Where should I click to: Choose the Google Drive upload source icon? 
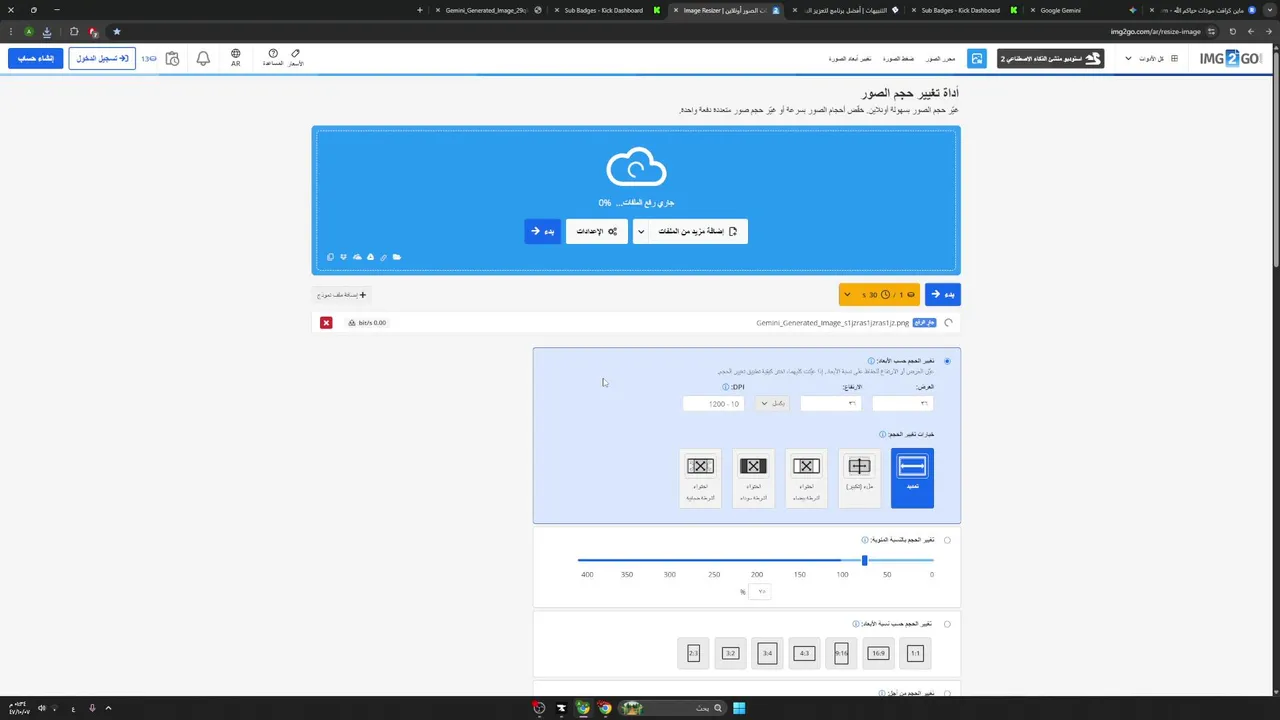pyautogui.click(x=370, y=257)
